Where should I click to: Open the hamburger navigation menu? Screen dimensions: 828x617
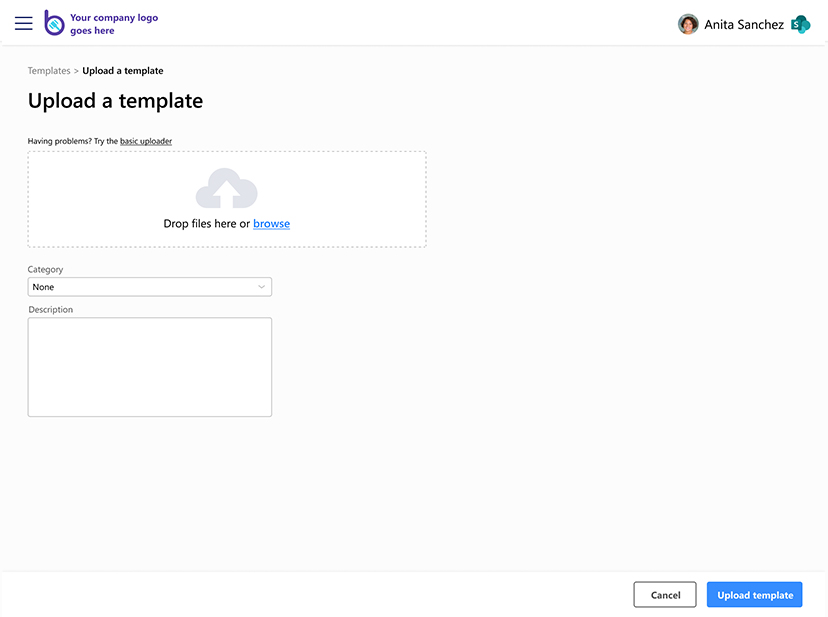click(x=24, y=23)
